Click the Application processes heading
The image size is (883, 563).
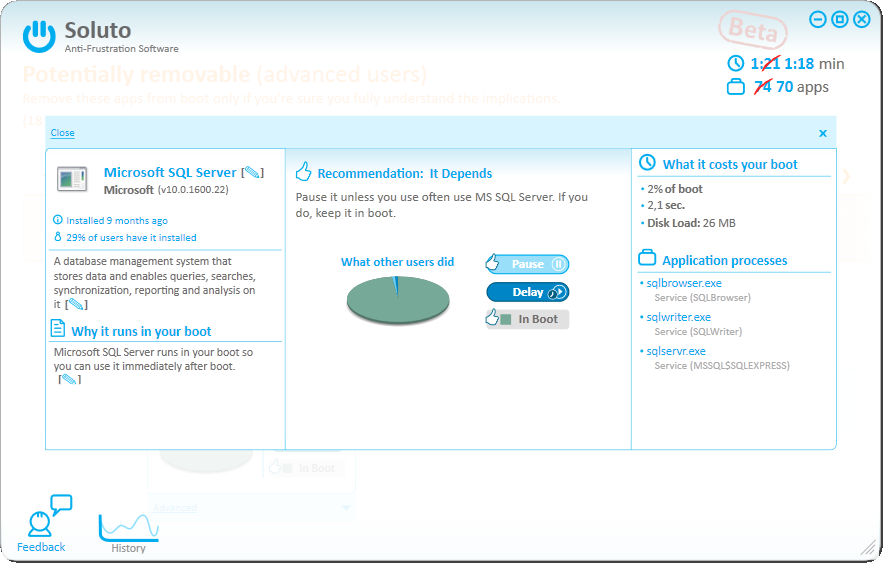[x=725, y=261]
